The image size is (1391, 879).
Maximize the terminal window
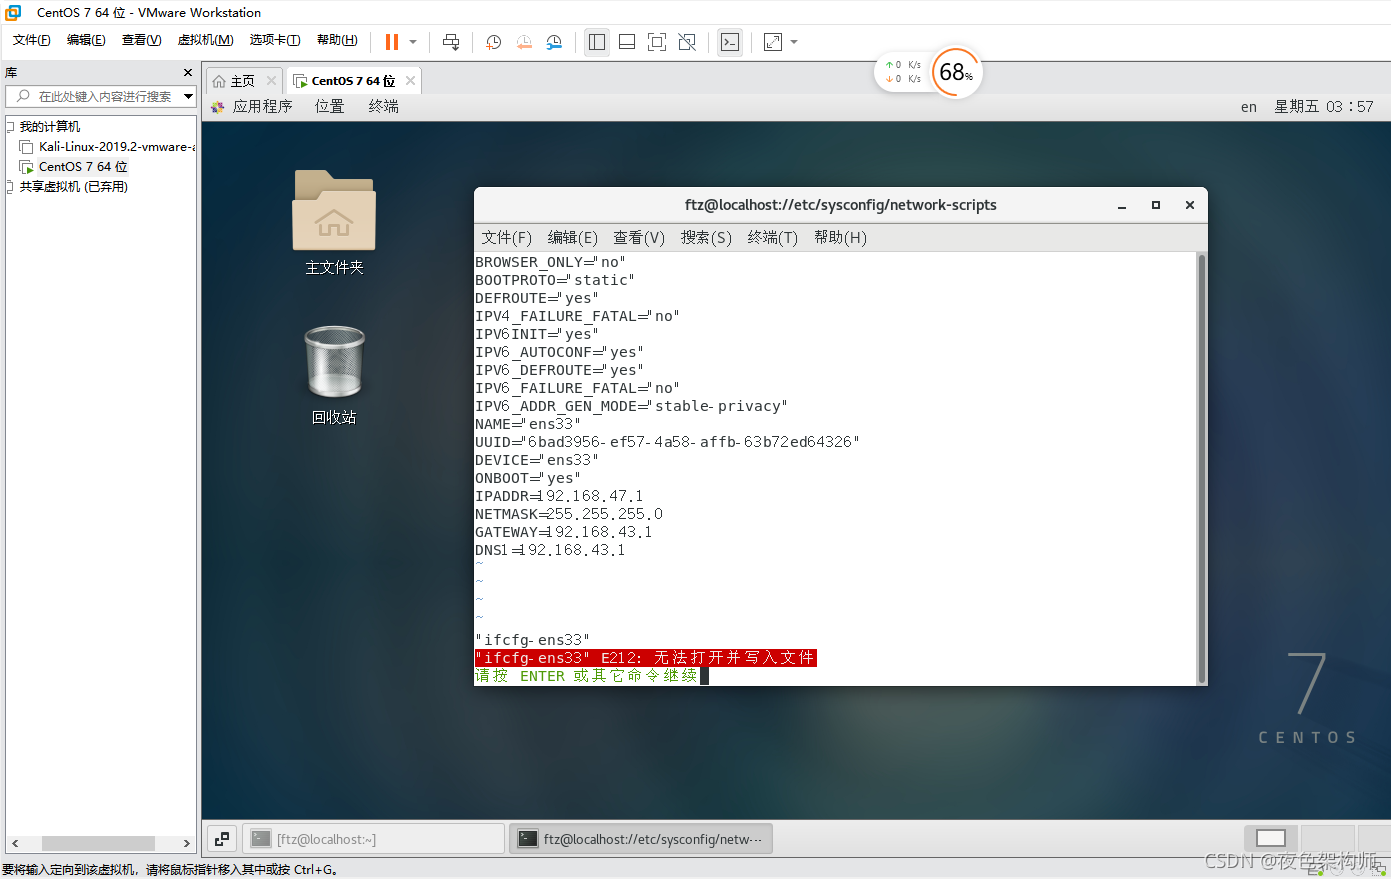1156,205
